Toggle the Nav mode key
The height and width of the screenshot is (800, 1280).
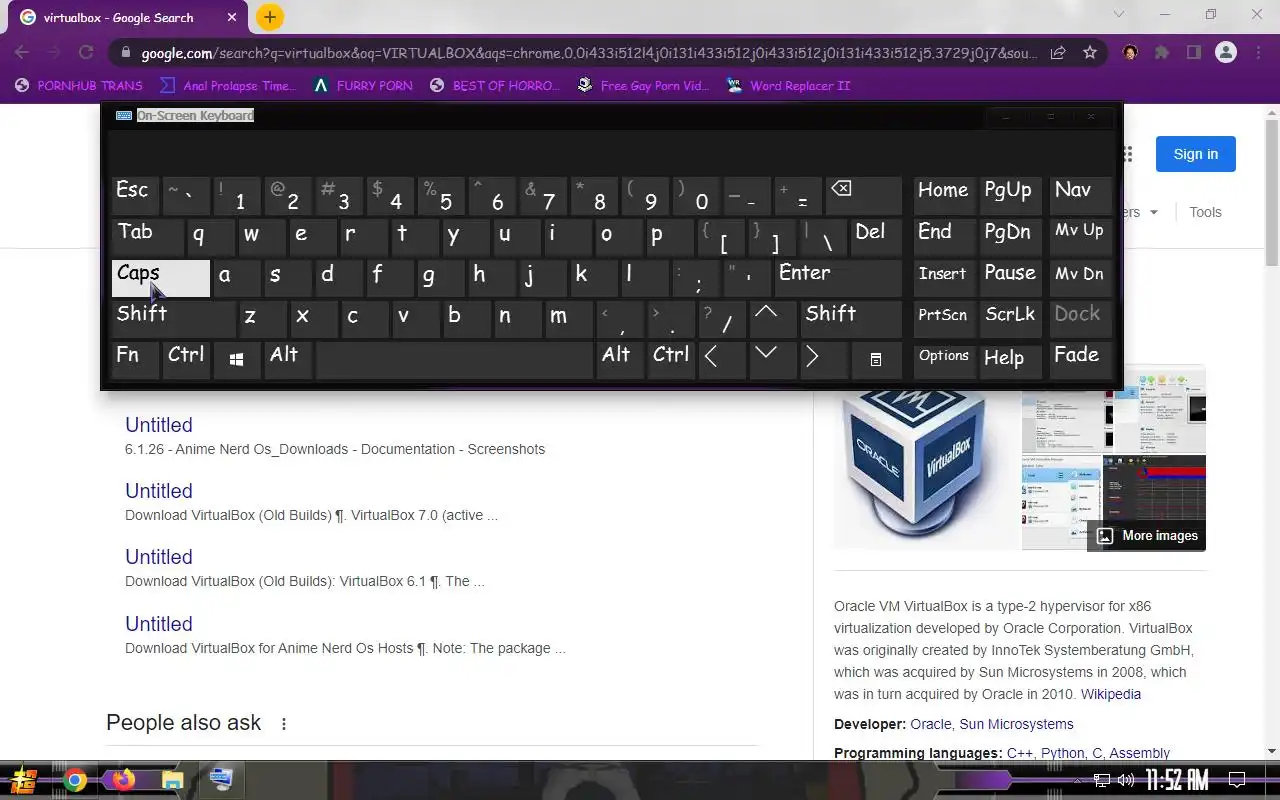coord(1081,195)
